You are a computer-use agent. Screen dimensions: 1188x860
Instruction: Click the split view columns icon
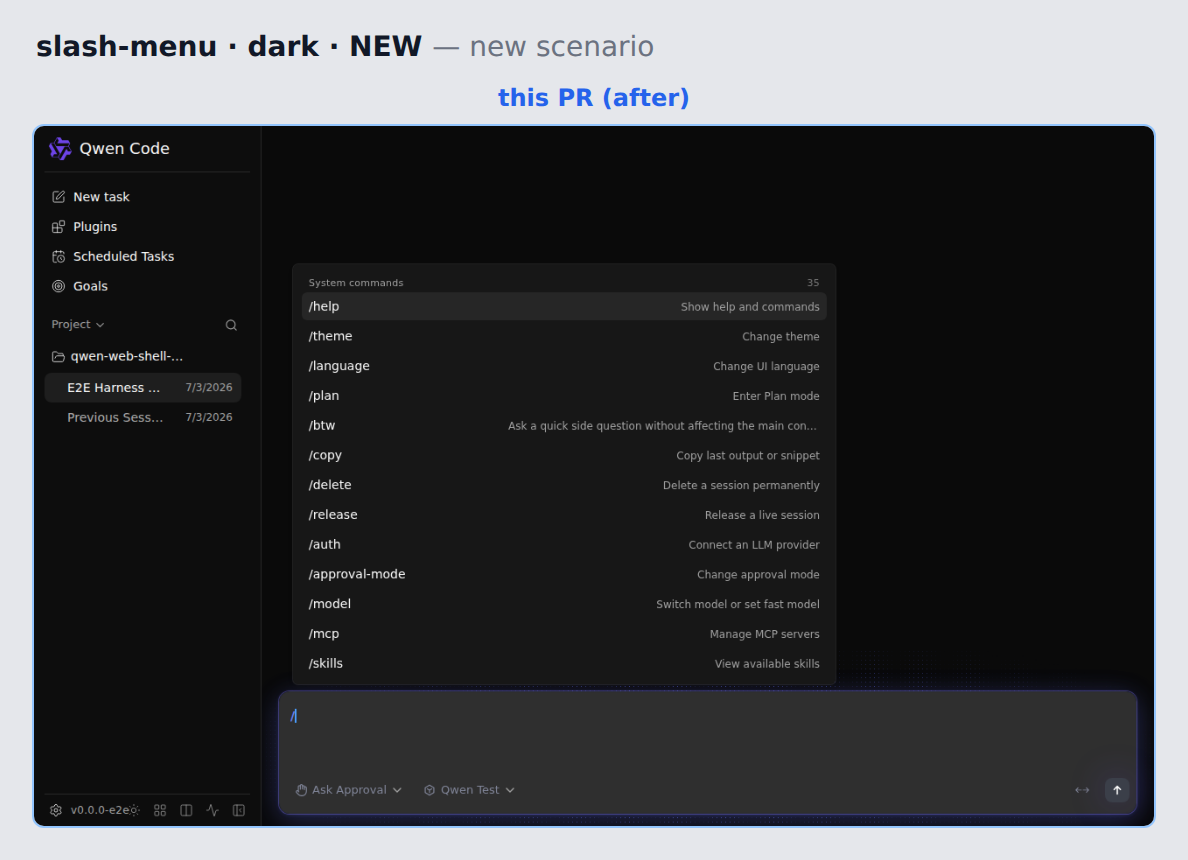pyautogui.click(x=186, y=810)
